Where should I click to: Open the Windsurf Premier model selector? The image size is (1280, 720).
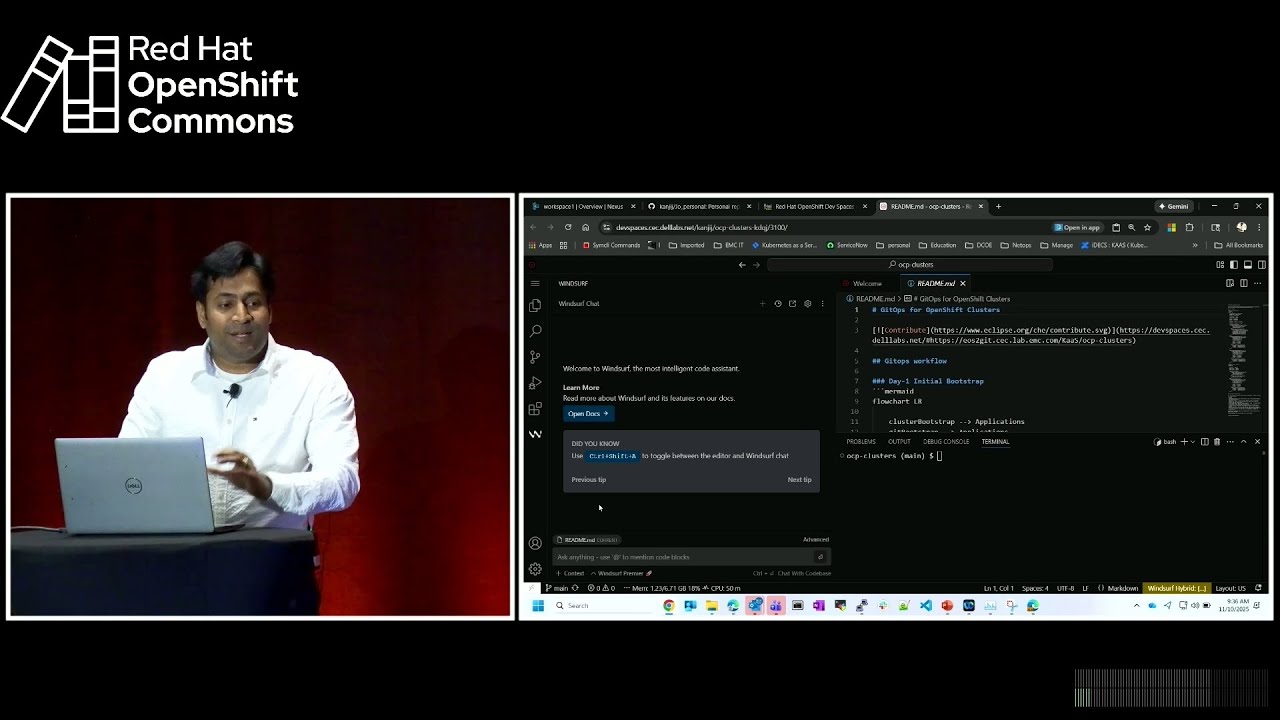tap(621, 573)
